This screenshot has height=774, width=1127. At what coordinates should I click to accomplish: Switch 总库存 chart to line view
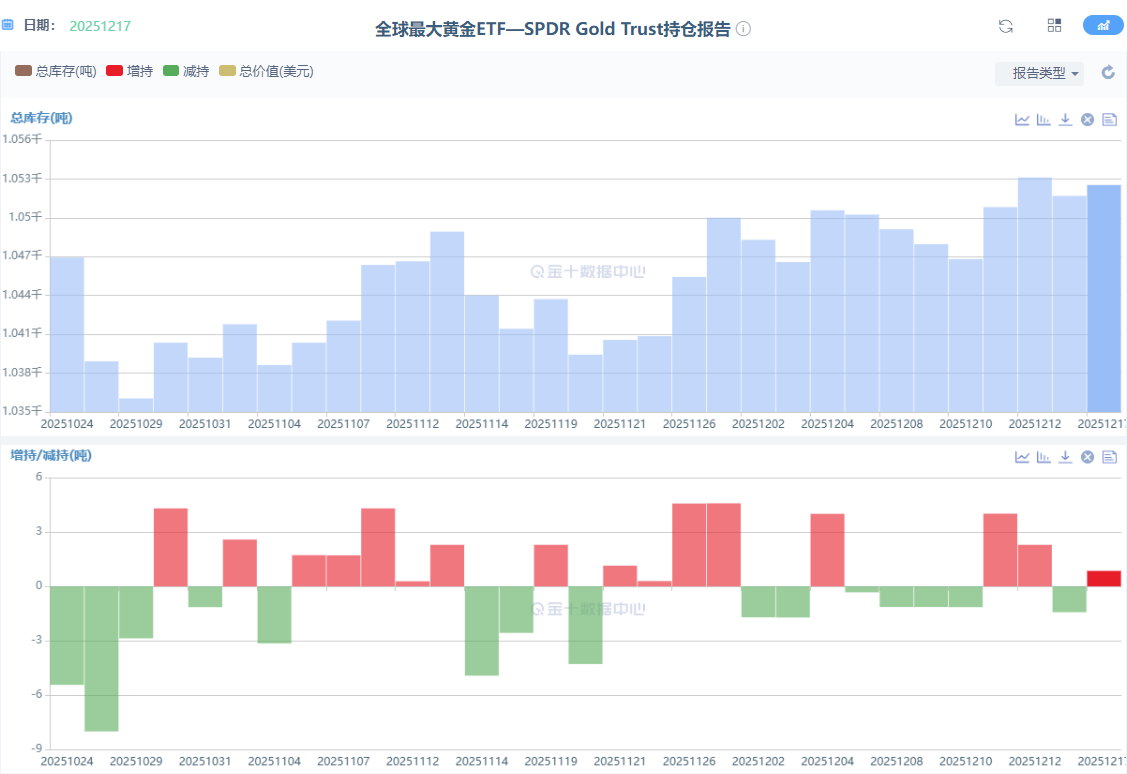1022,120
